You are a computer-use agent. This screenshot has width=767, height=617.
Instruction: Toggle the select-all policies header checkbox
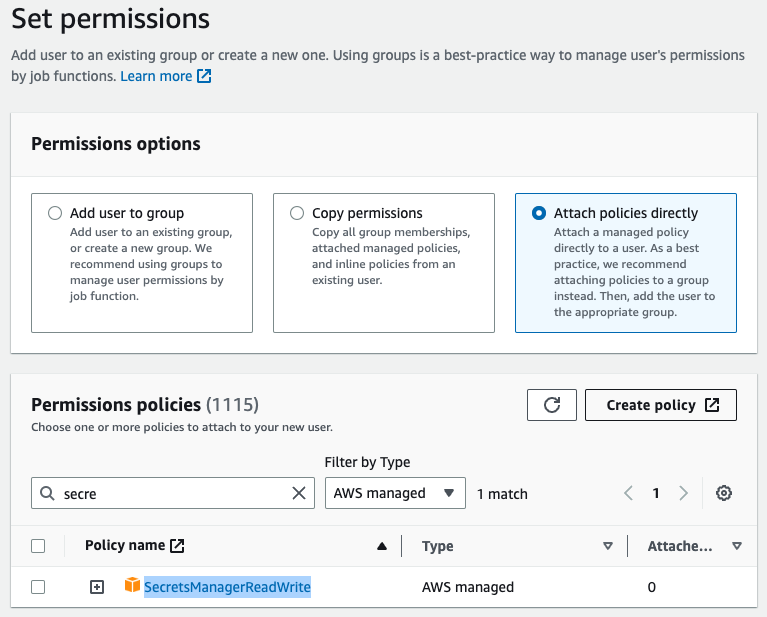tap(38, 546)
